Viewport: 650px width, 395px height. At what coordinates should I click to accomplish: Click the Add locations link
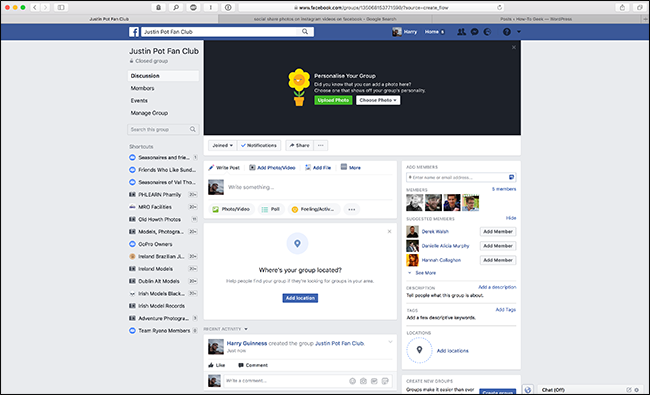453,351
